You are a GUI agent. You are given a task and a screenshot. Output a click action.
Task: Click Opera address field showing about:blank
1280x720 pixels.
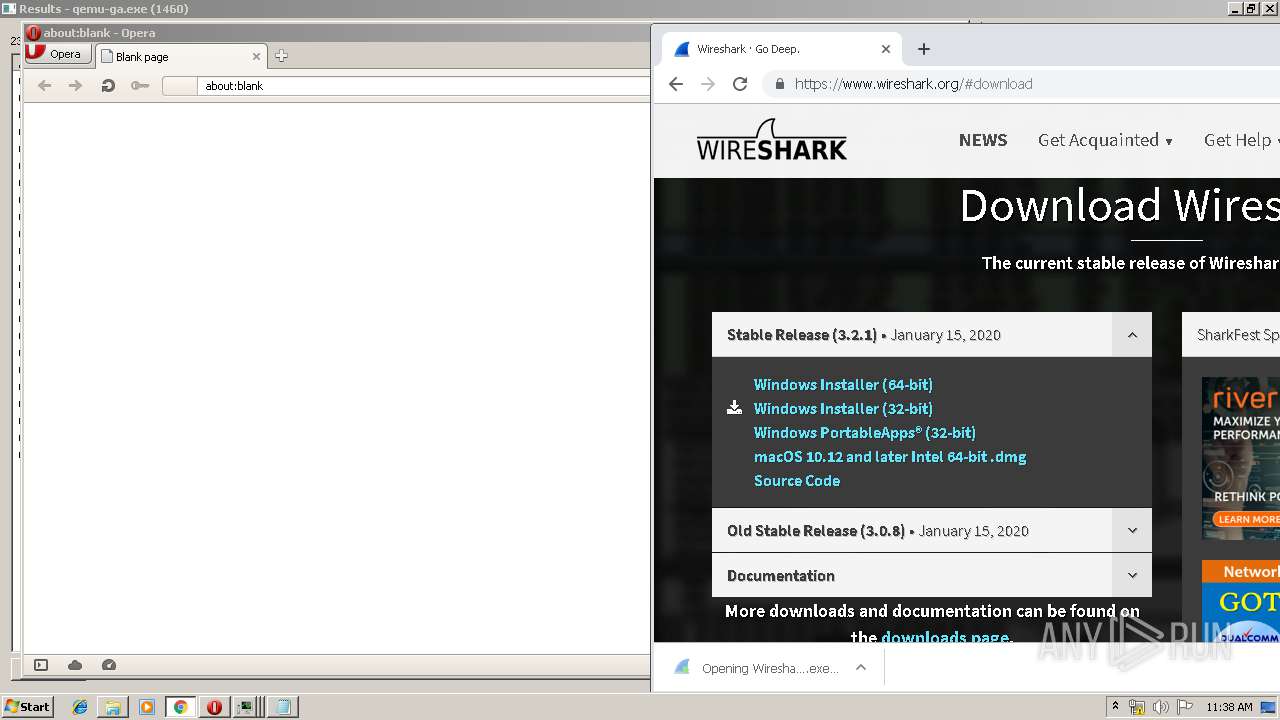point(425,86)
